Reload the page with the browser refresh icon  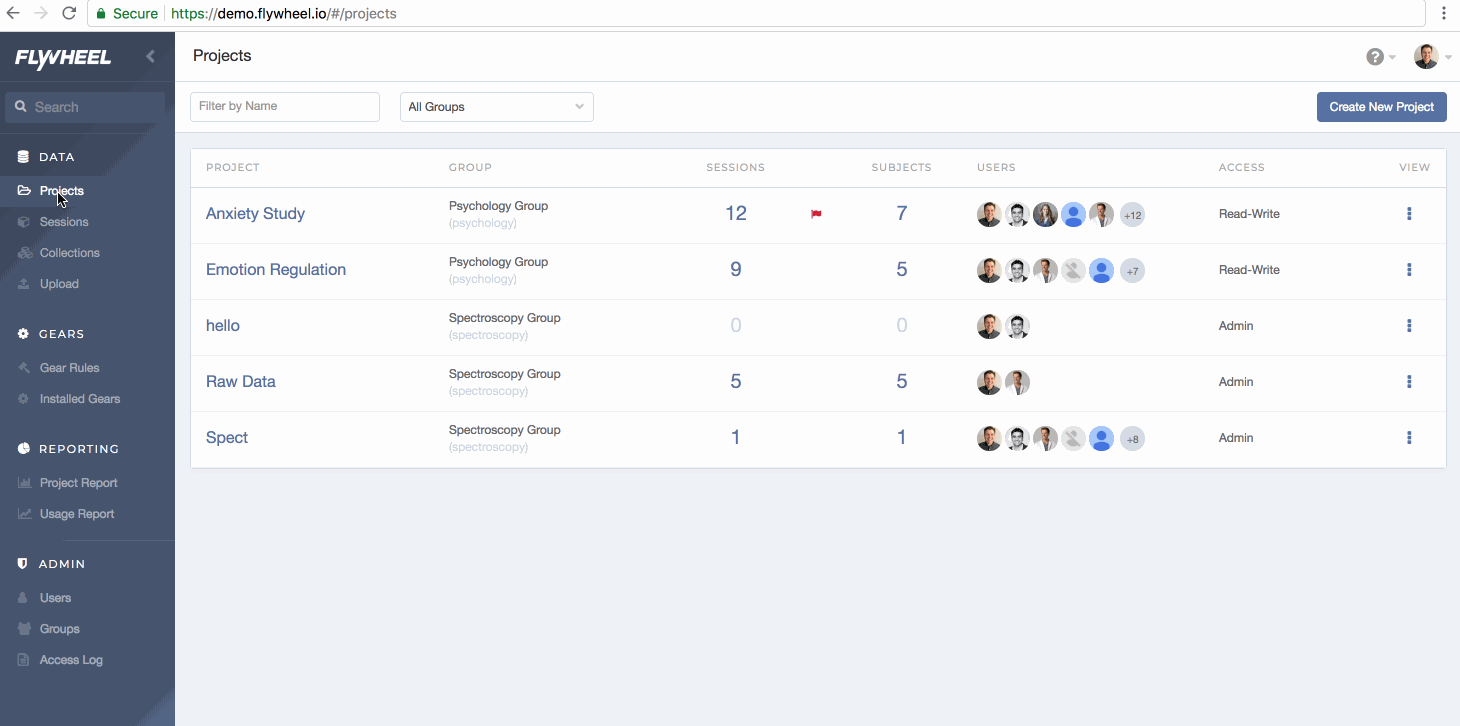(69, 14)
